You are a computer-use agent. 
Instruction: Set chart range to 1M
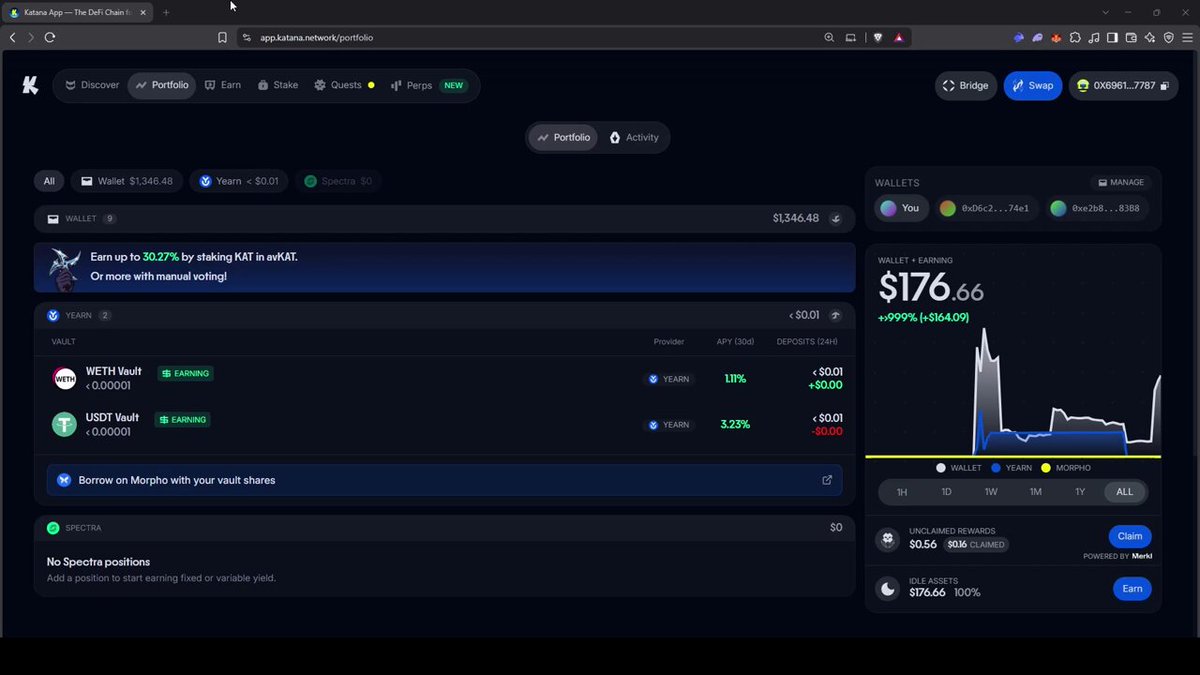[1036, 492]
